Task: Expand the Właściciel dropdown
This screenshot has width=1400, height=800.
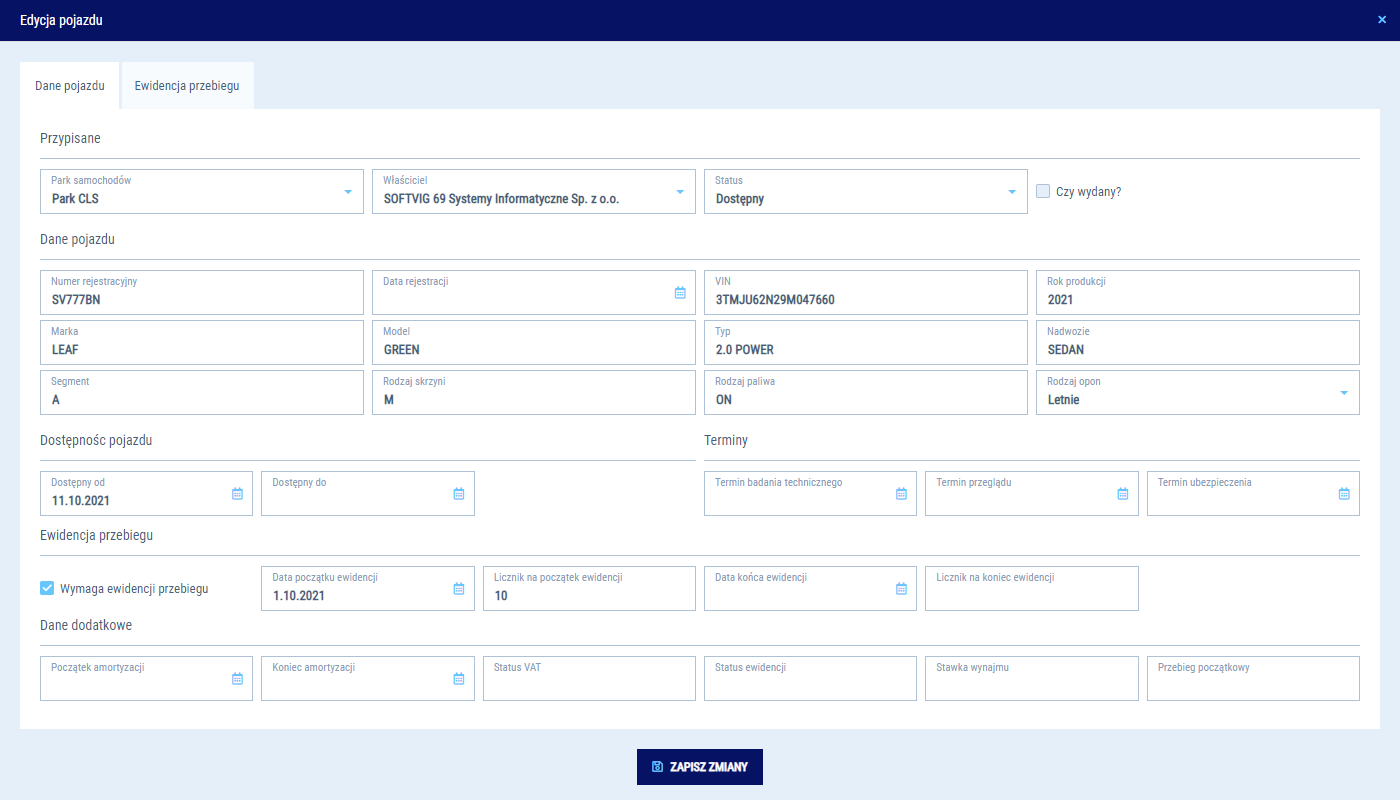Action: pyautogui.click(x=680, y=192)
